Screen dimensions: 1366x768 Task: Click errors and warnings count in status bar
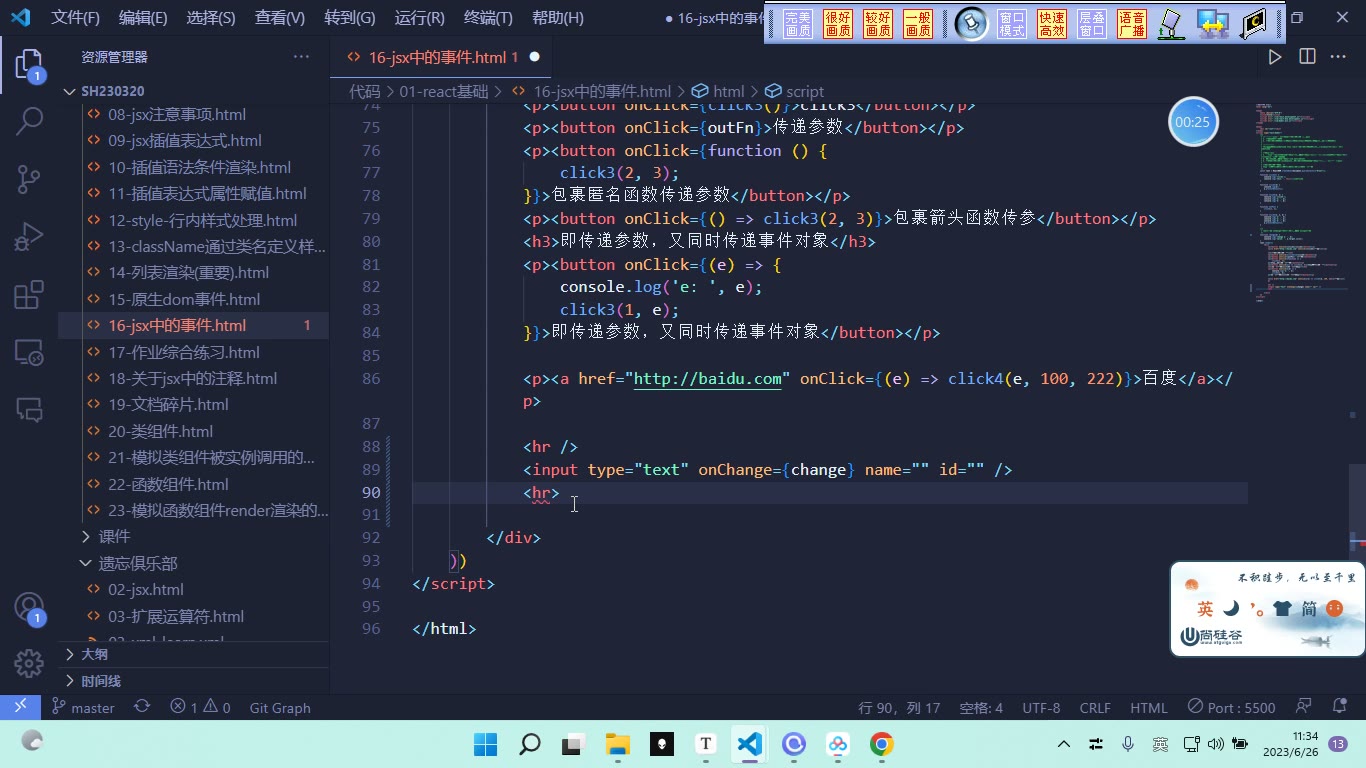[200, 707]
